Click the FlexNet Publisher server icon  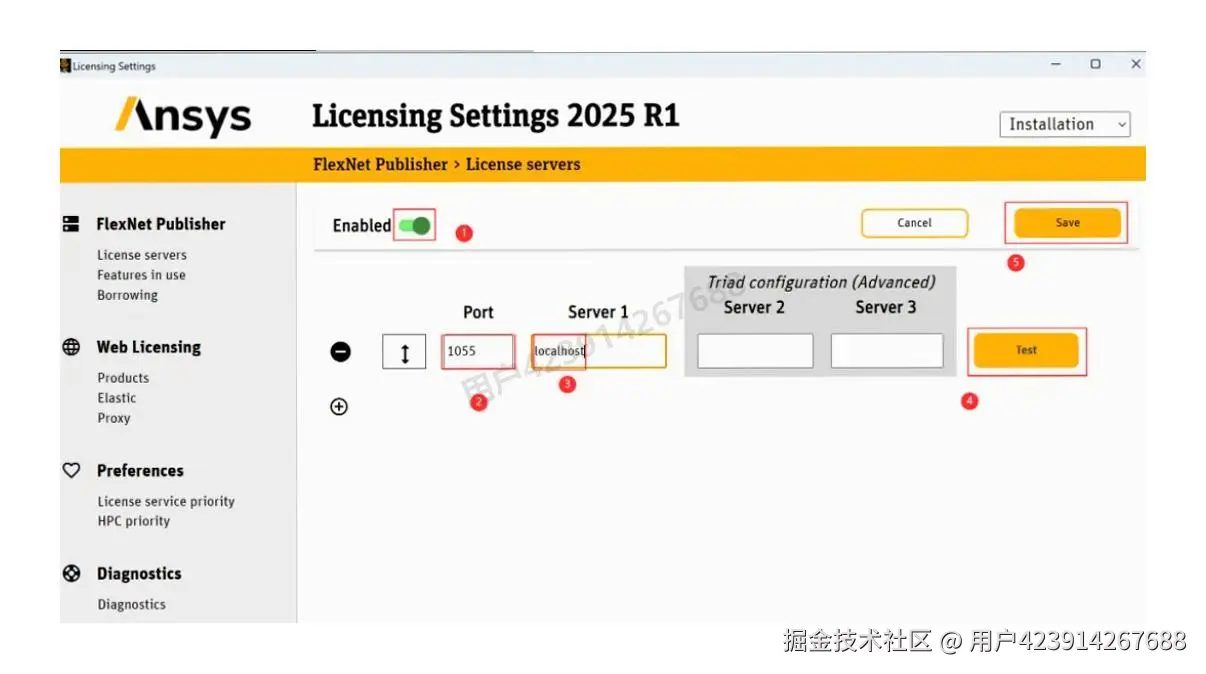pos(71,224)
